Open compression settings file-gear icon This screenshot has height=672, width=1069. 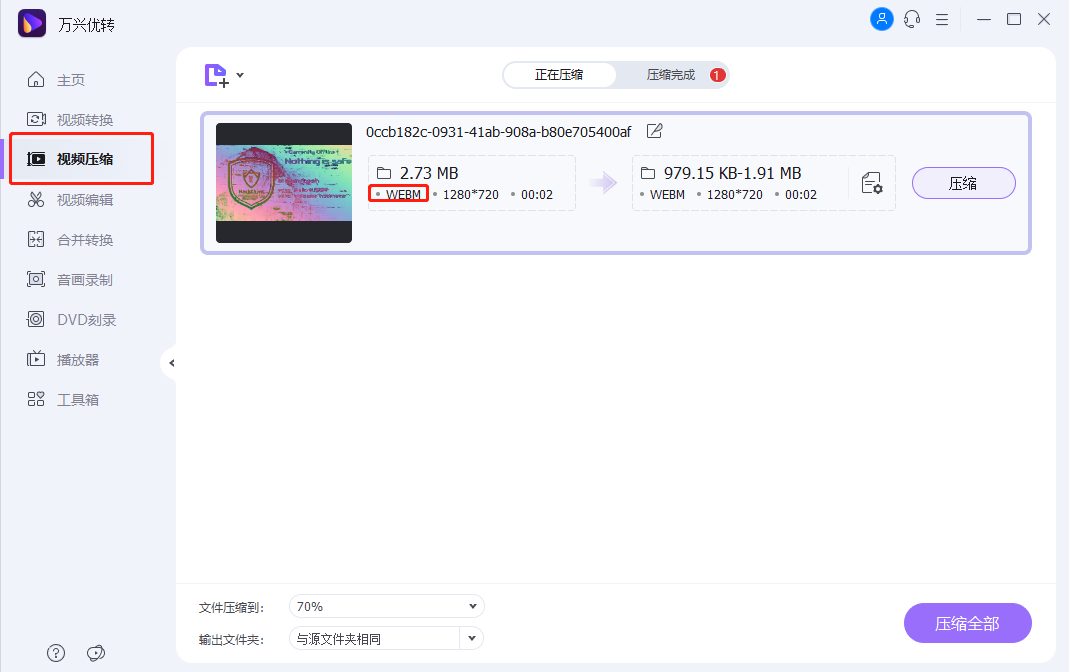872,183
